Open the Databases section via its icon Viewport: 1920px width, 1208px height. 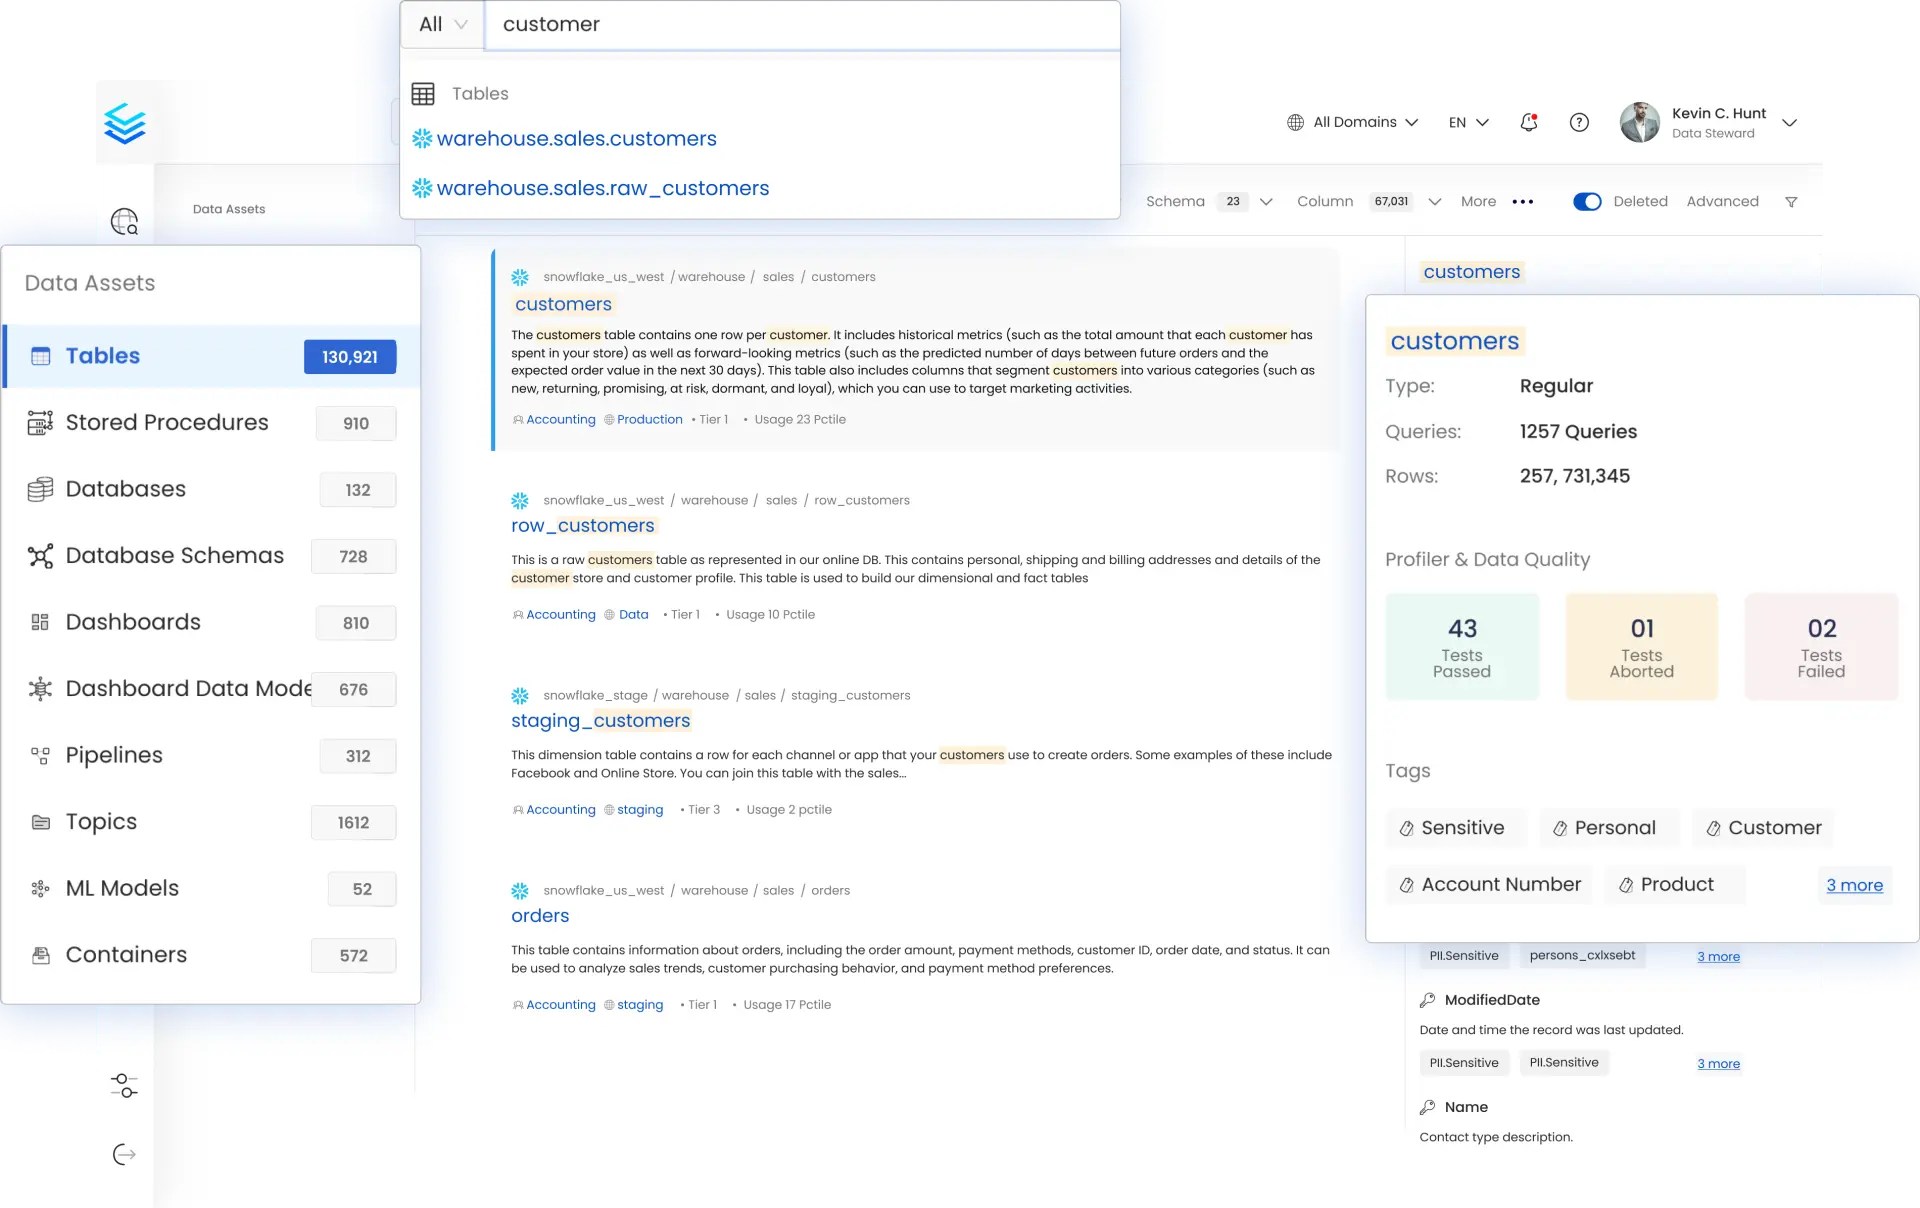click(x=40, y=489)
